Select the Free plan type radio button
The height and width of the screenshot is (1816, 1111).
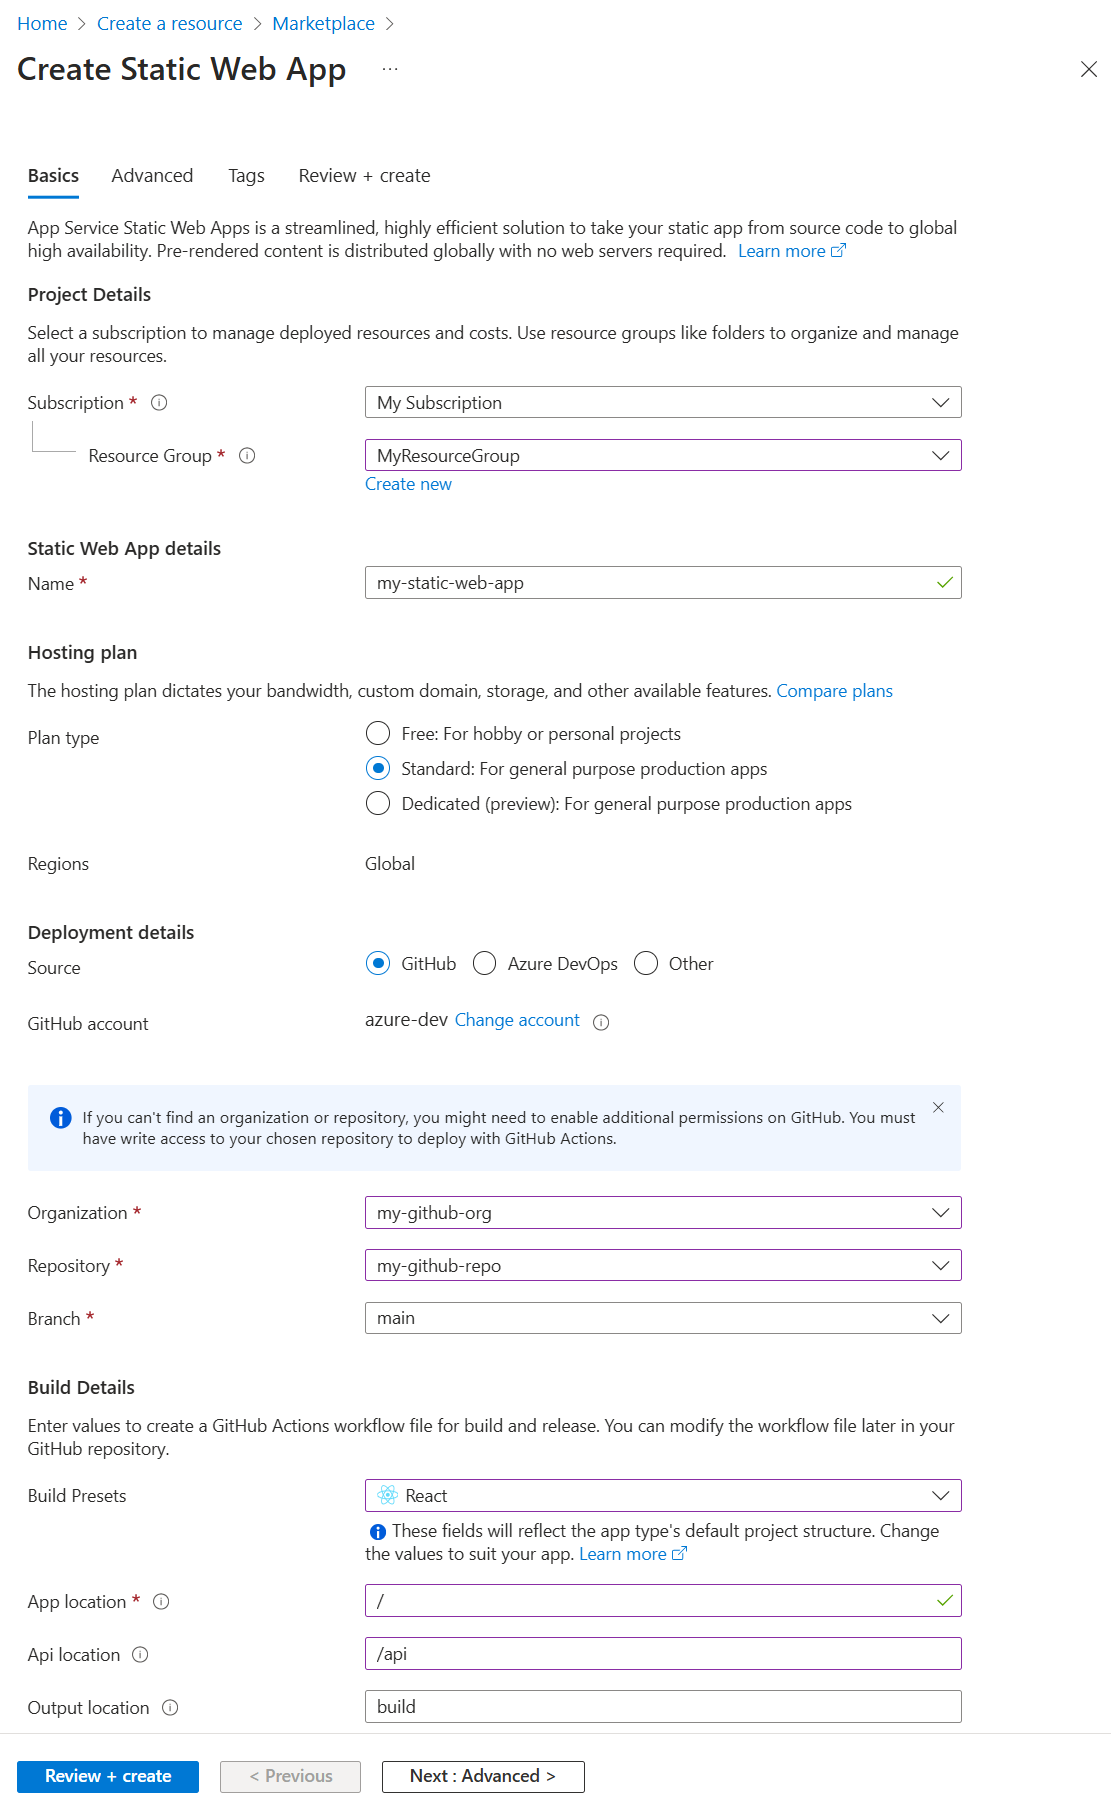pyautogui.click(x=378, y=734)
